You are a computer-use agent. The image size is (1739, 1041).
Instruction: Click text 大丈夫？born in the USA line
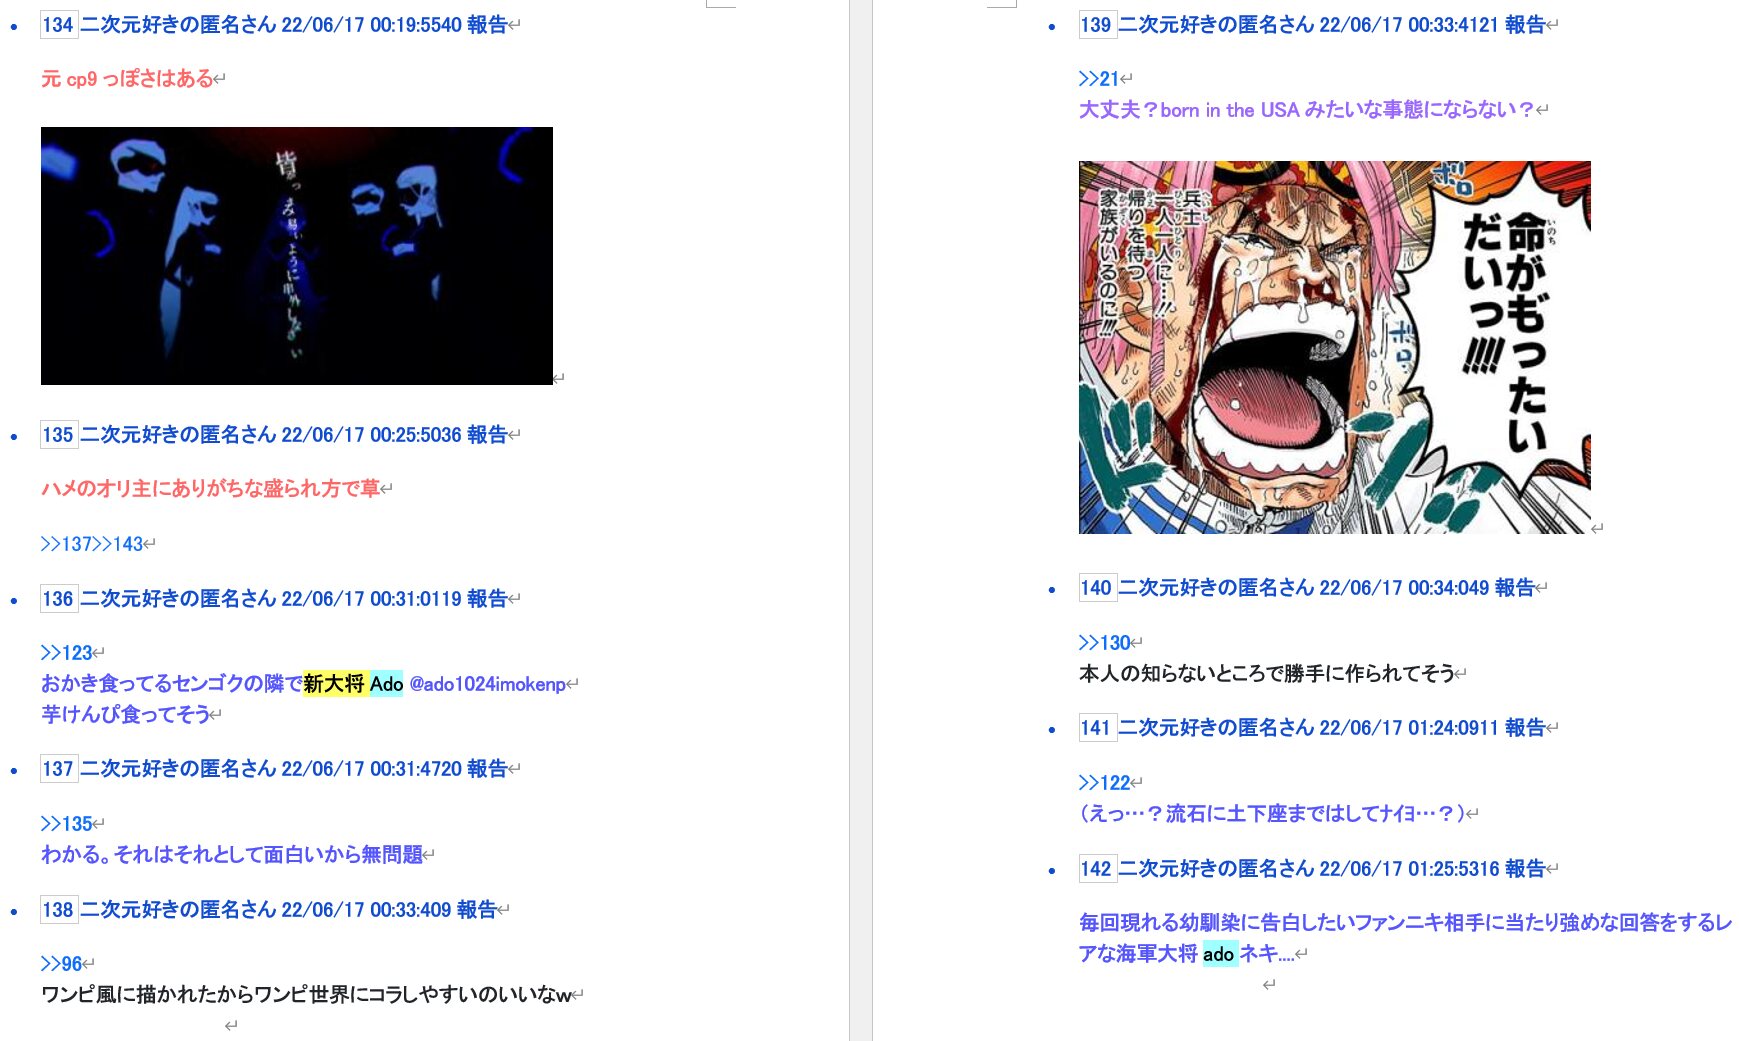point(1307,110)
